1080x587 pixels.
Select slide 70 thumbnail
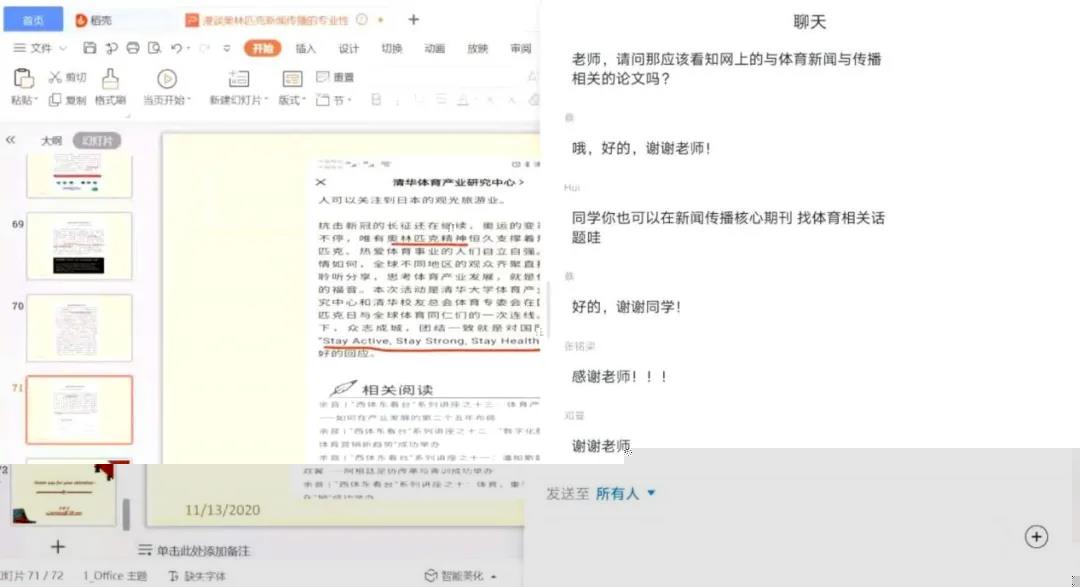[x=79, y=328]
